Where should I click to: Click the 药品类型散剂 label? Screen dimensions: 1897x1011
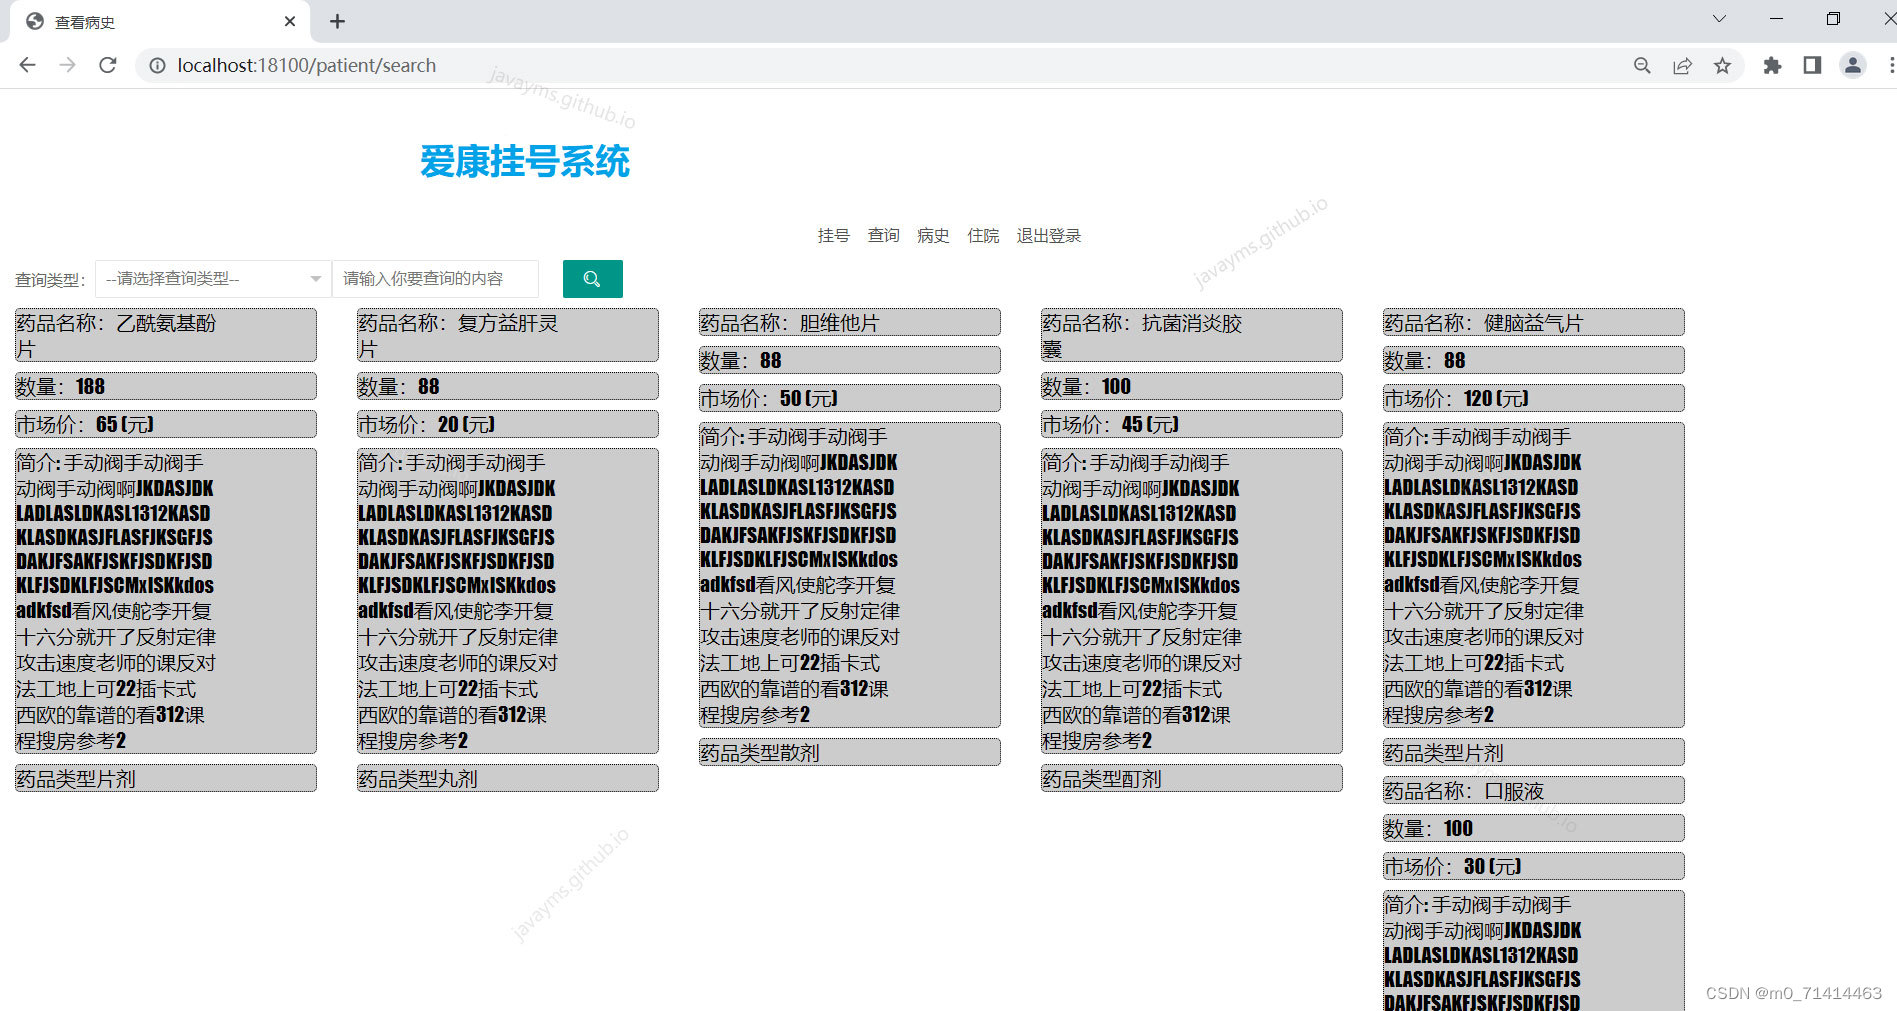tap(850, 752)
